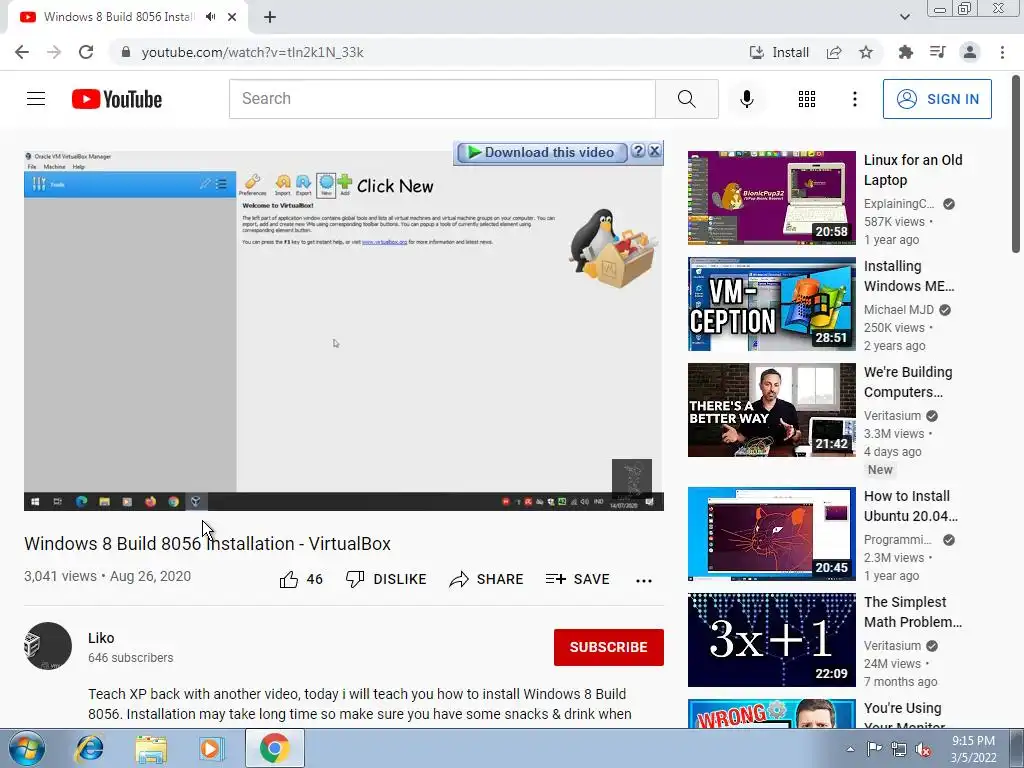Close the Windows 8 Build 8056 tab
Image resolution: width=1024 pixels, height=768 pixels.
pyautogui.click(x=232, y=17)
